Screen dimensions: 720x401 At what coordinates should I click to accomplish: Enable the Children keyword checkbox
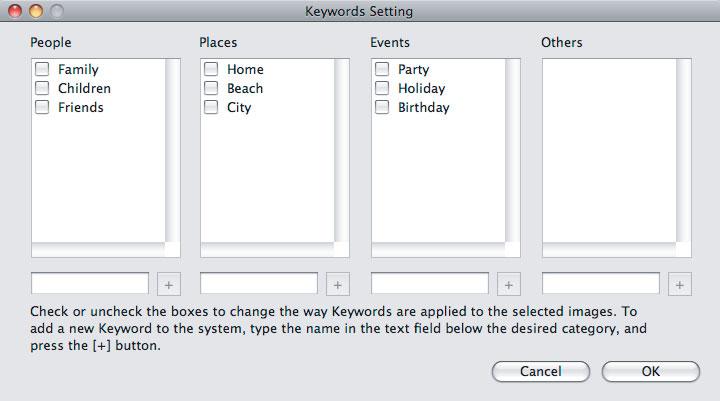(42, 88)
